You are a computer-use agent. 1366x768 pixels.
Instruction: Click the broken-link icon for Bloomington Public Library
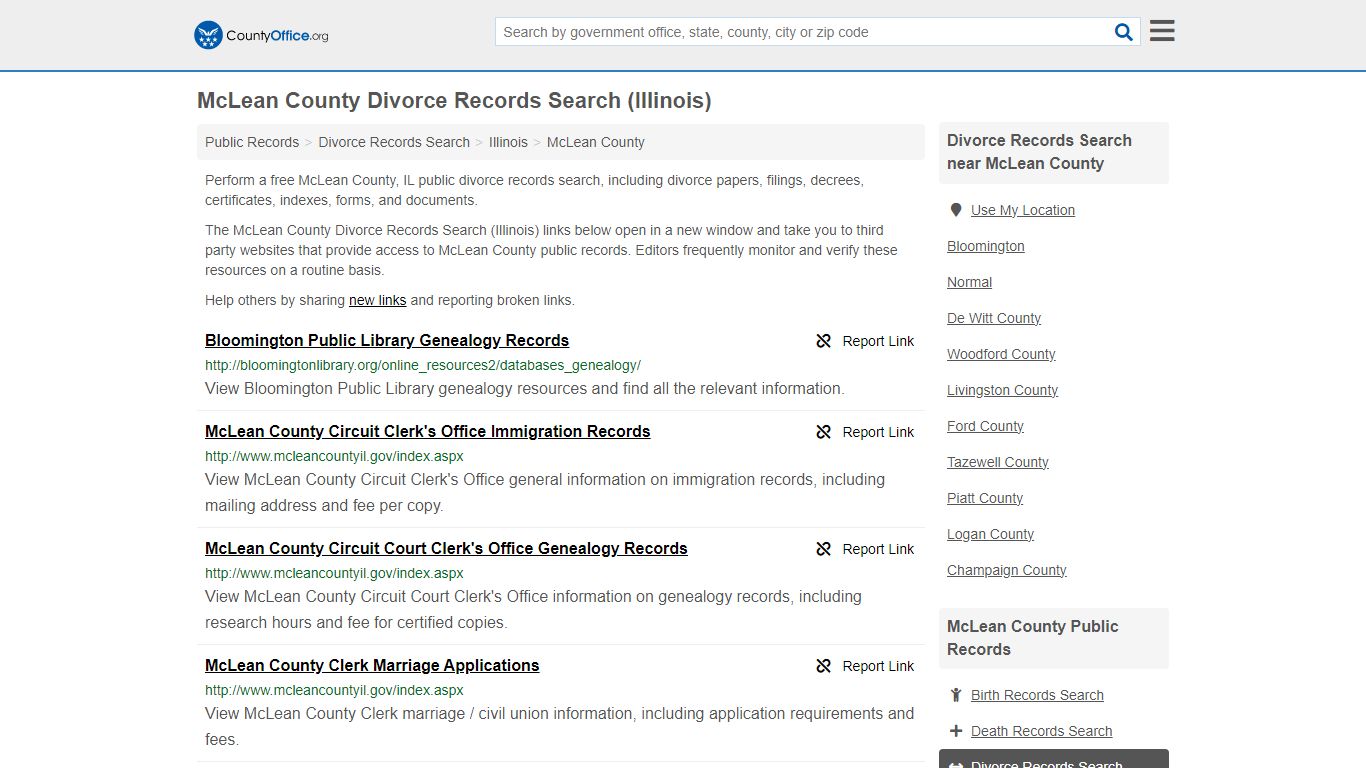[x=823, y=341]
